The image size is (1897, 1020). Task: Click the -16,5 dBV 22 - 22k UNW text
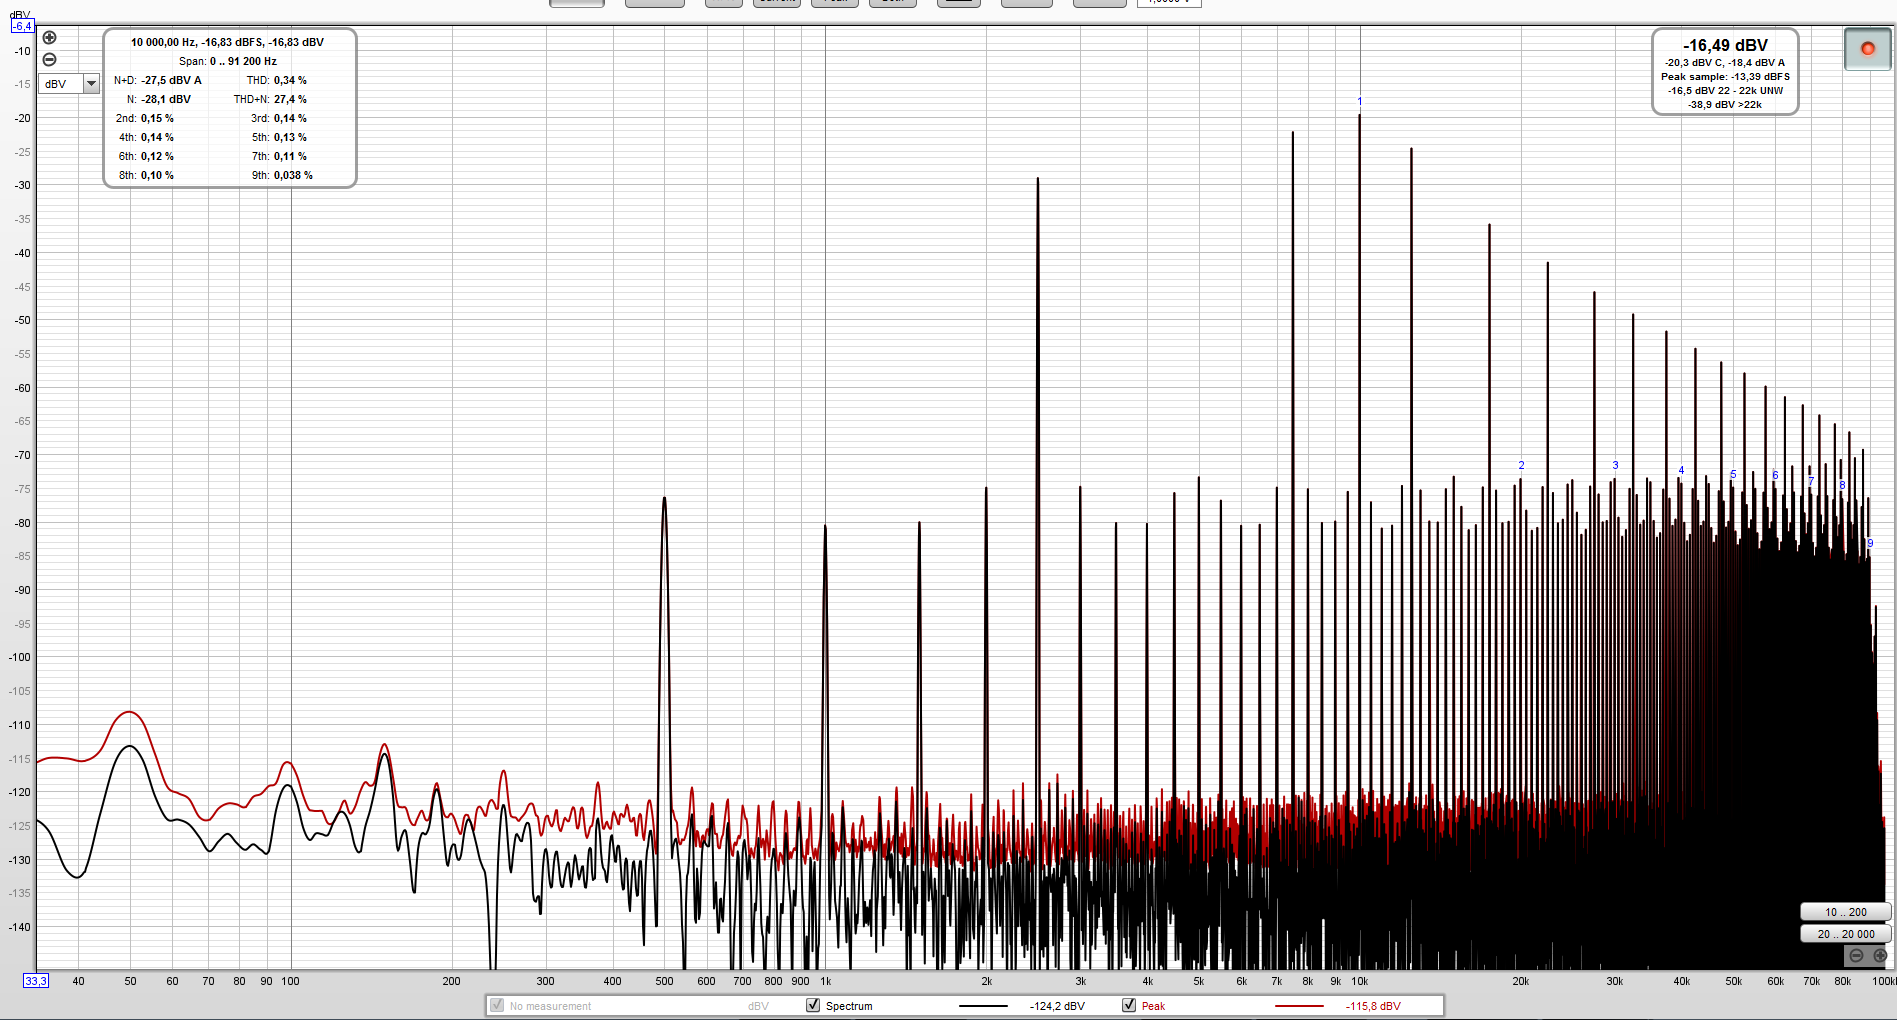coord(1725,90)
